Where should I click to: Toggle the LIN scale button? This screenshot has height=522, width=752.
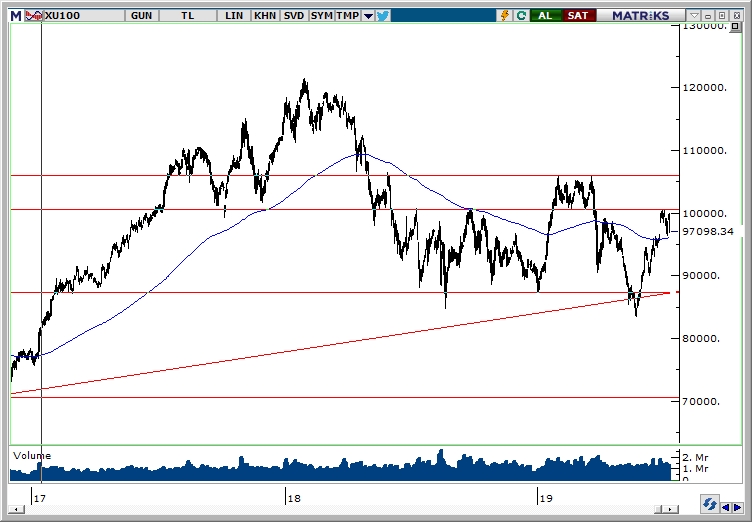(x=234, y=16)
